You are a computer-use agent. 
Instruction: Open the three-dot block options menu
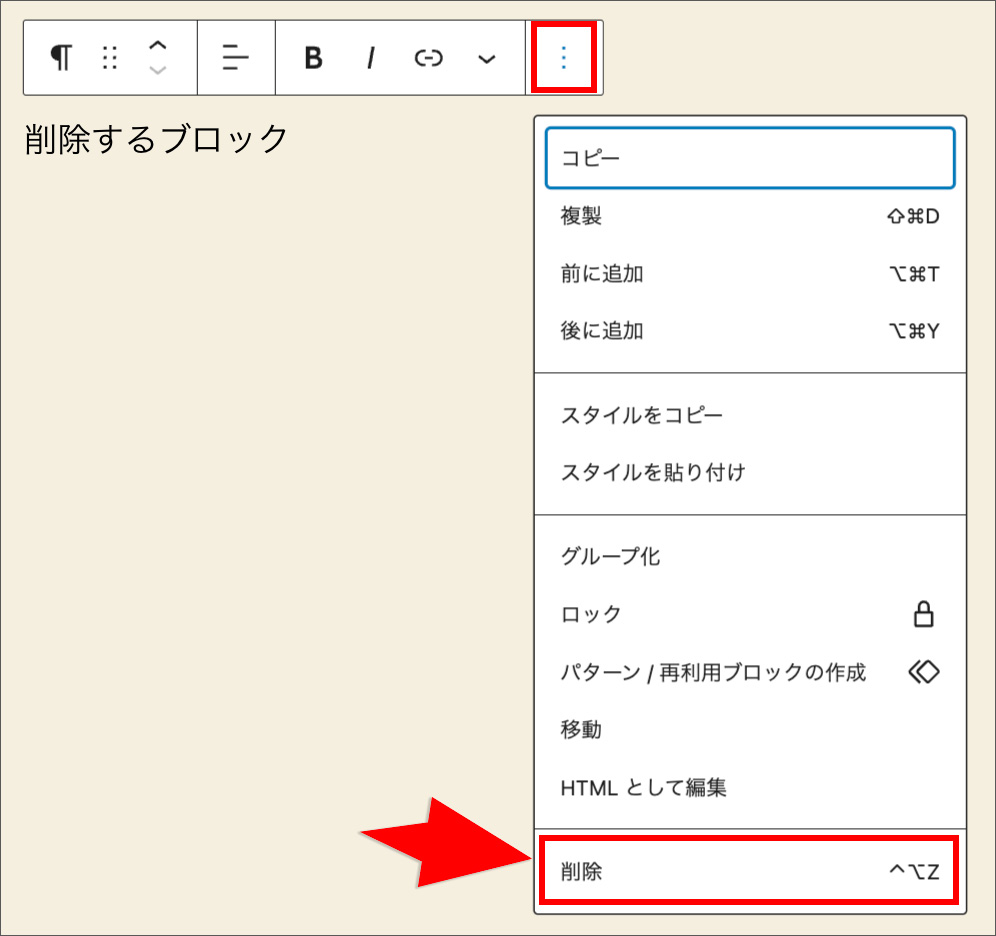coord(563,59)
